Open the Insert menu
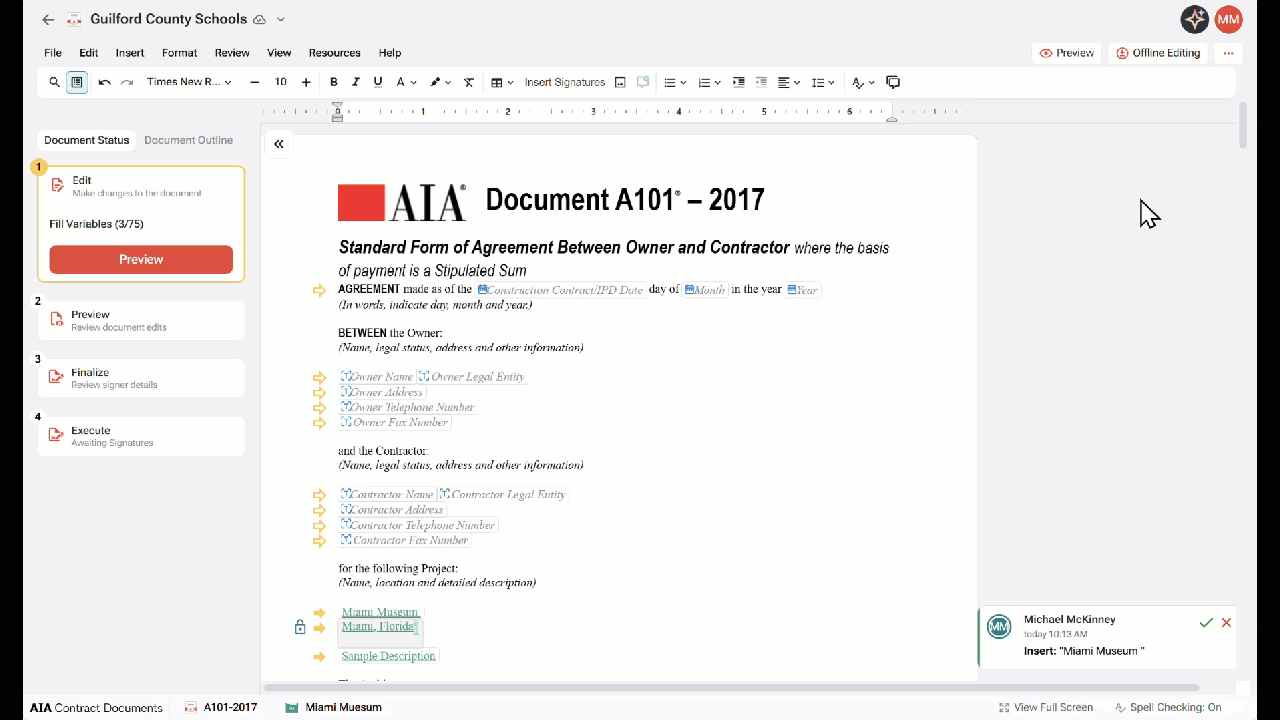This screenshot has height=720, width=1280. [130, 53]
